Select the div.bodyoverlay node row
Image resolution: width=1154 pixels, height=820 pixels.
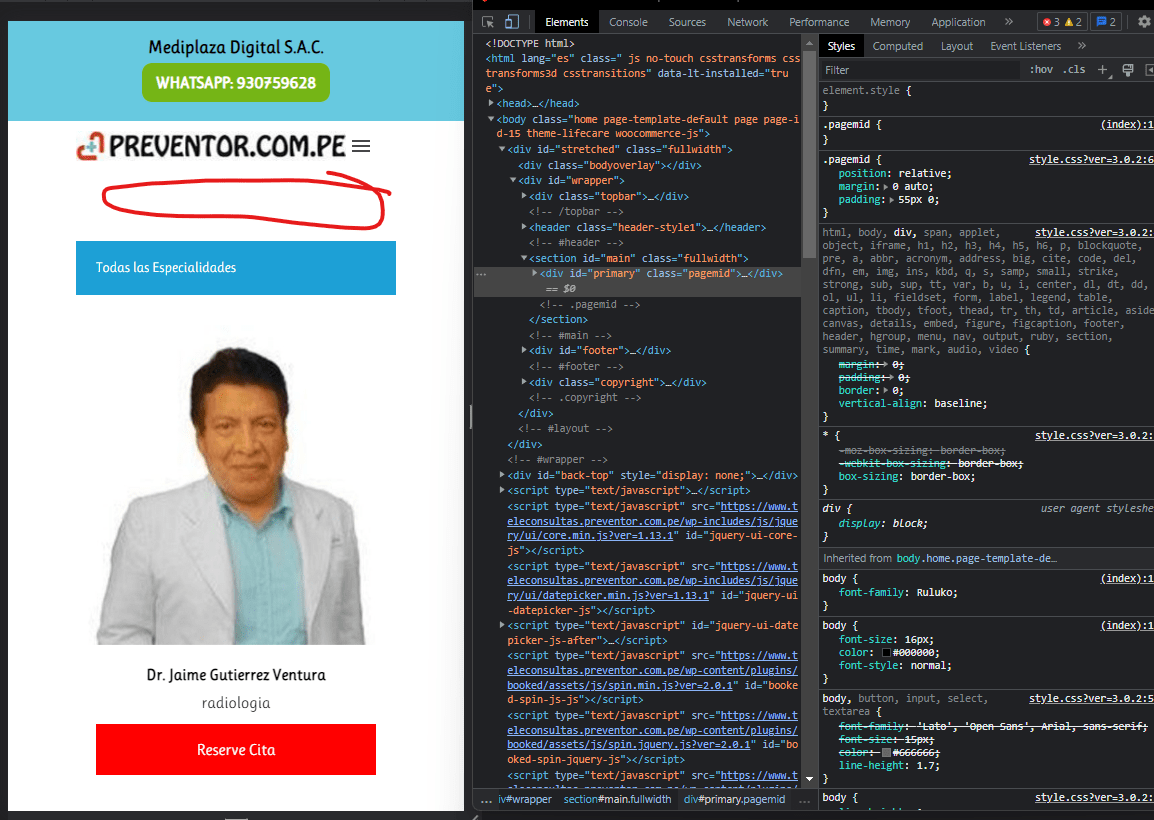tap(609, 166)
